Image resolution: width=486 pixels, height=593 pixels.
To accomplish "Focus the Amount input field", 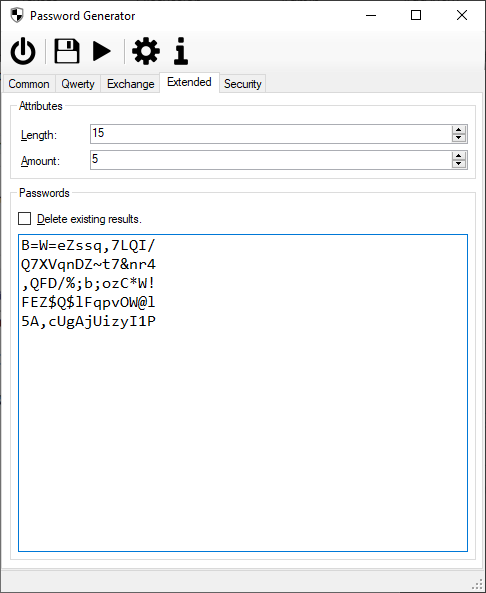I will [x=271, y=160].
